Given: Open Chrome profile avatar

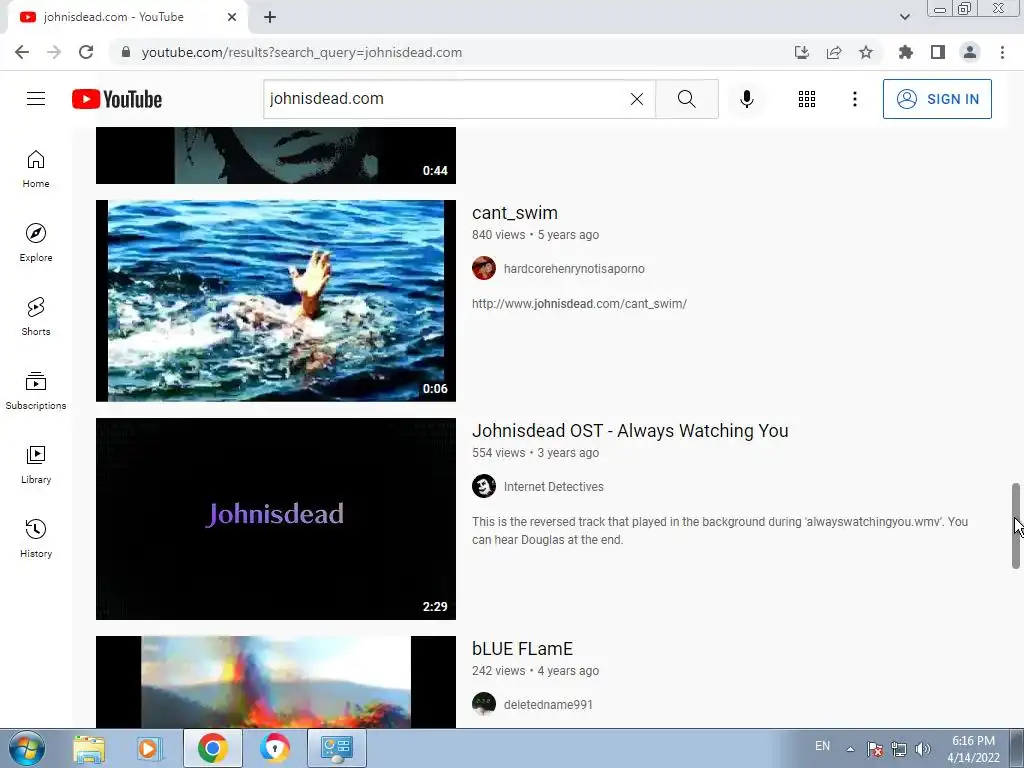Looking at the screenshot, I should (x=970, y=52).
